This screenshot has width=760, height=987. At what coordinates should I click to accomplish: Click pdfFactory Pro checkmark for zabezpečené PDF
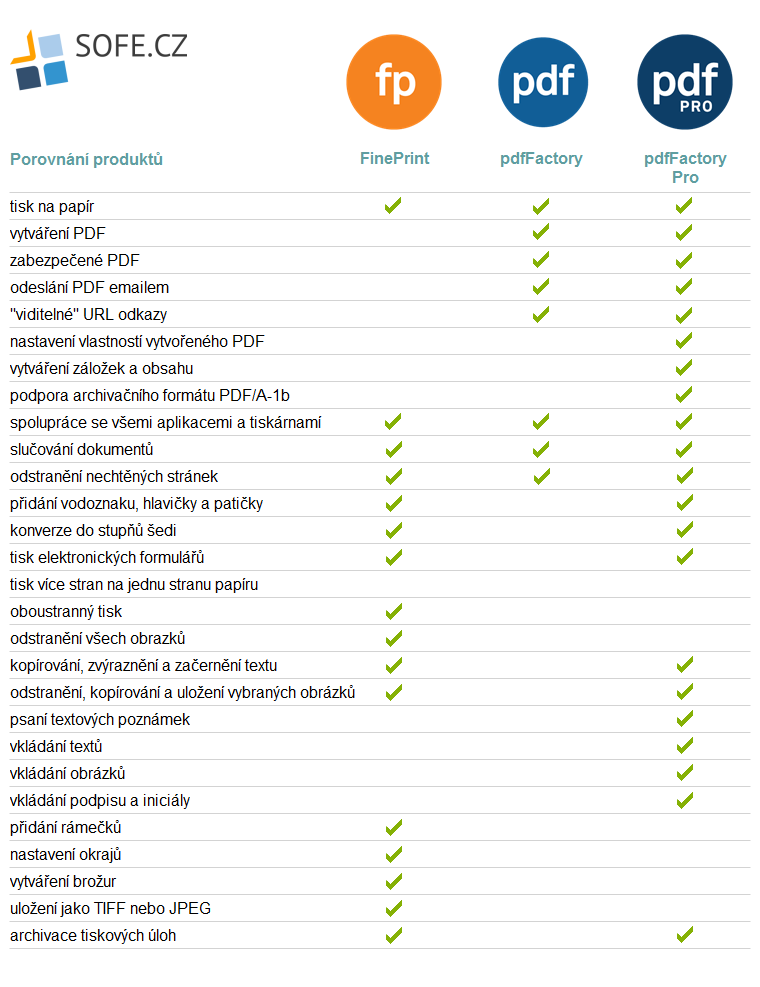684,260
